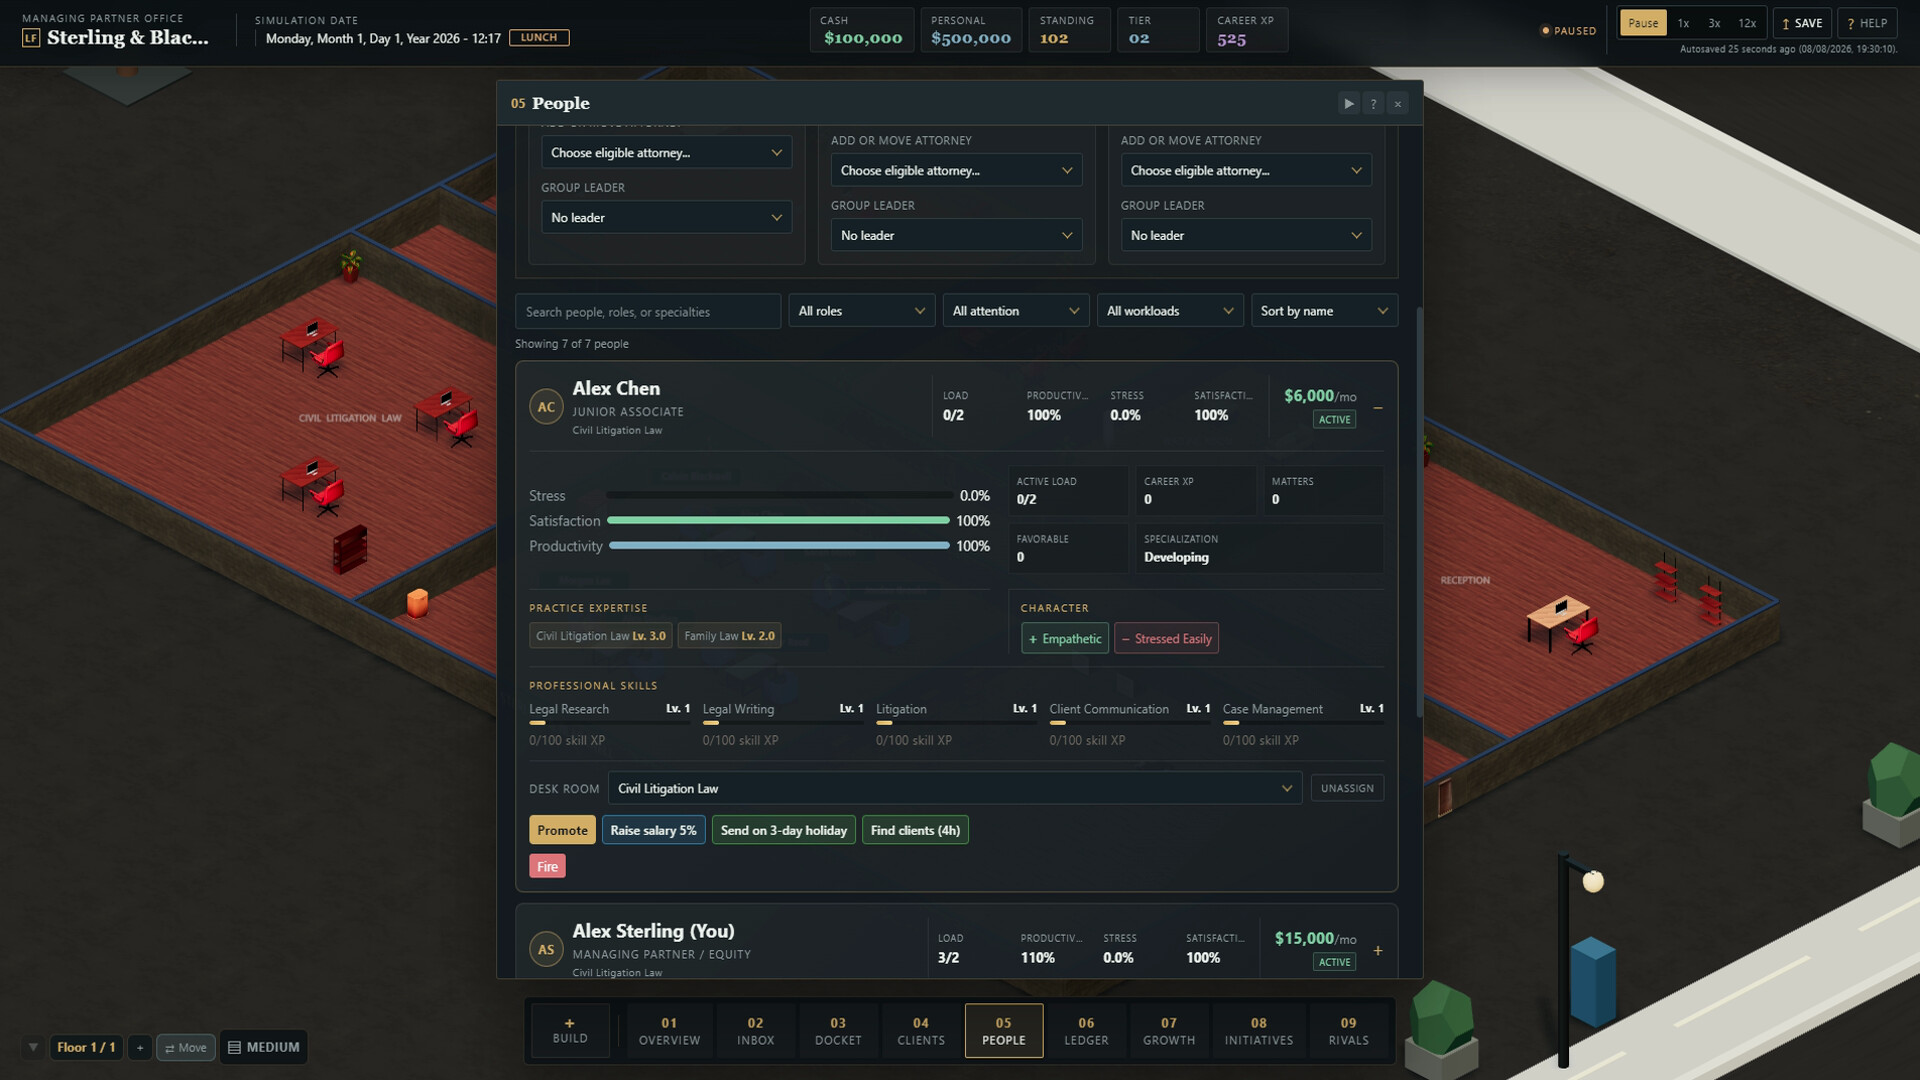Toggle the floor panel collapse arrow
The image size is (1920, 1080).
pos(33,1047)
